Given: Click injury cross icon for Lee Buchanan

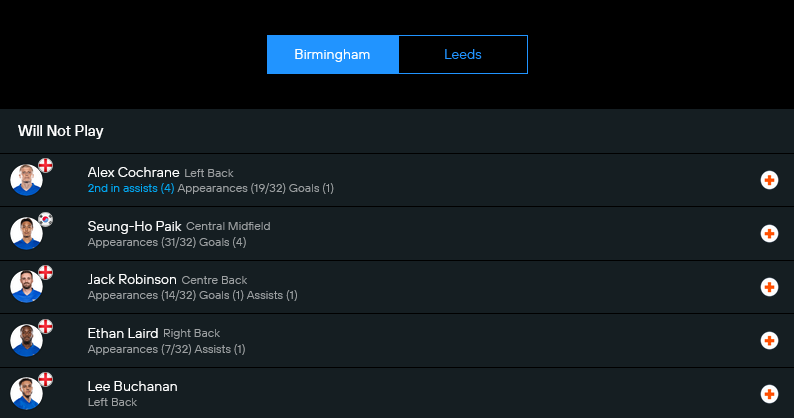Looking at the screenshot, I should (x=769, y=394).
